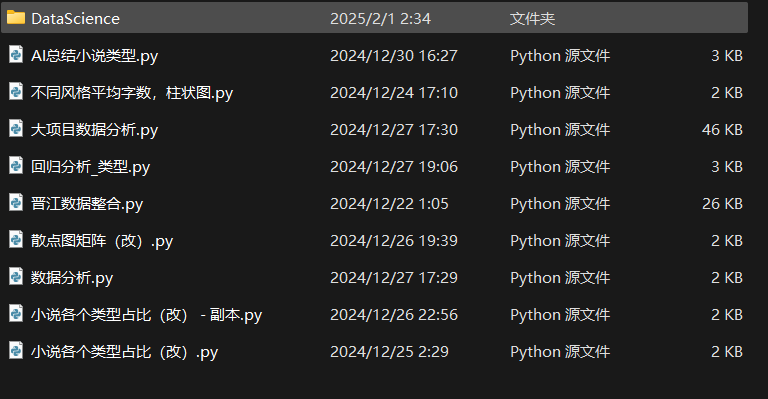Click the file icon for 回归分析_类型.py
This screenshot has width=768, height=399.
point(16,165)
